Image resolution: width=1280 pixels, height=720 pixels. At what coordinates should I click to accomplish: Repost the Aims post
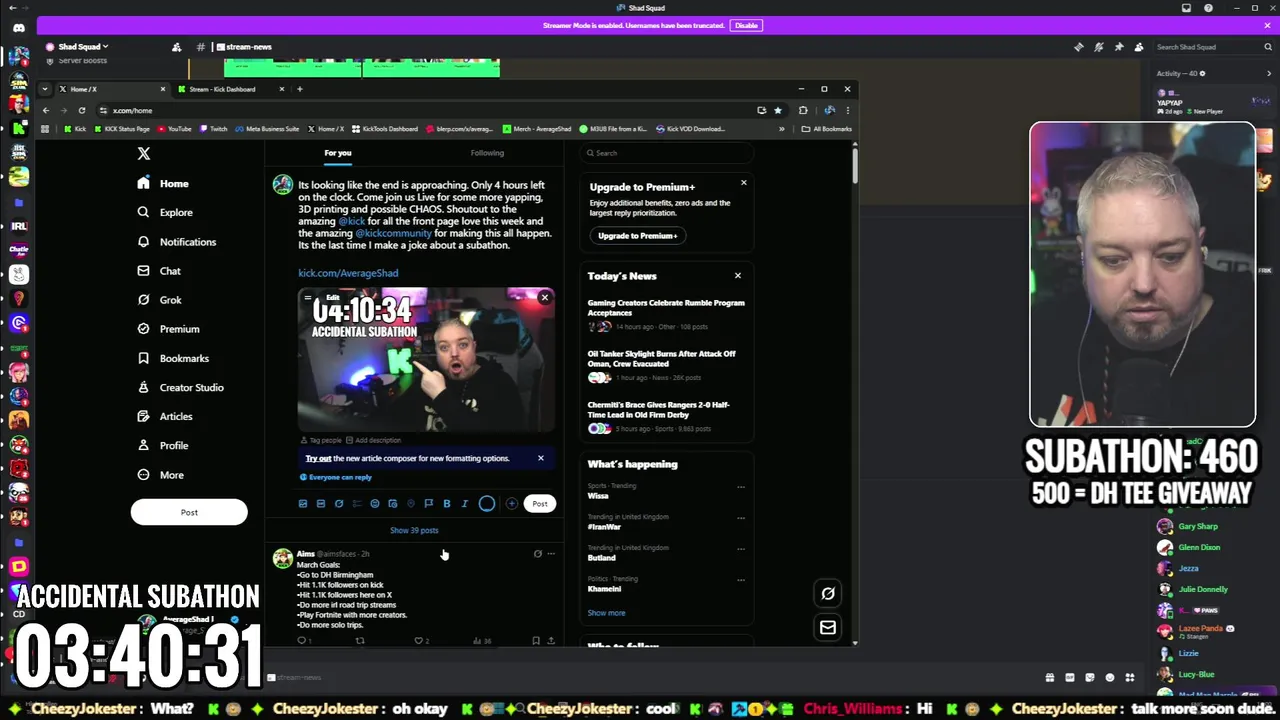click(360, 640)
